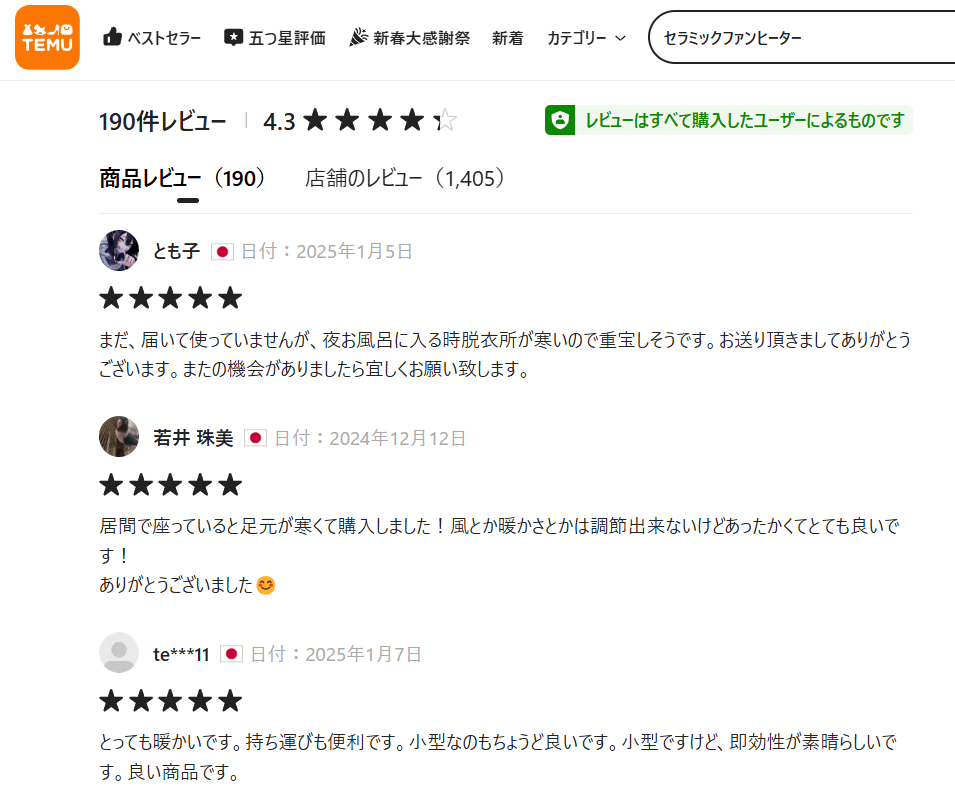Click the username 若井 珠美
Image resolution: width=955 pixels, height=806 pixels.
[193, 438]
